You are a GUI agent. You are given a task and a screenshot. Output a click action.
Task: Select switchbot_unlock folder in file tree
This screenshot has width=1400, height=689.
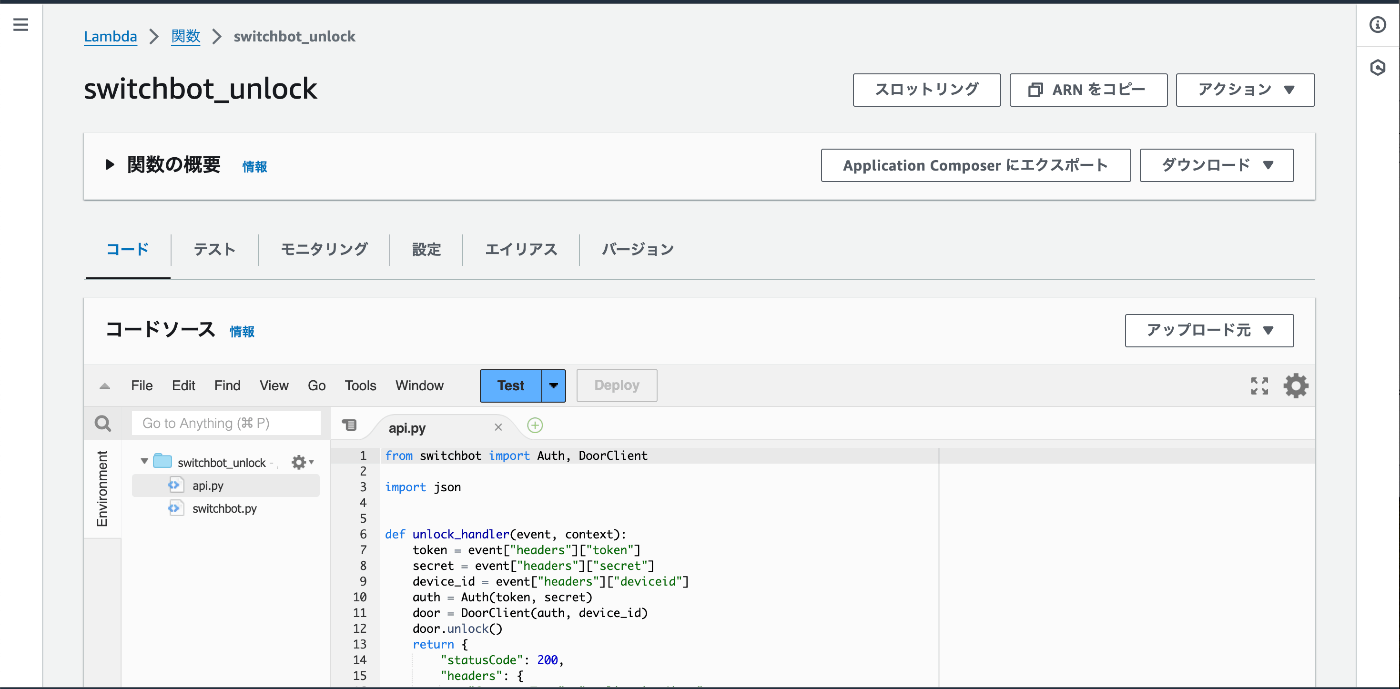point(222,462)
